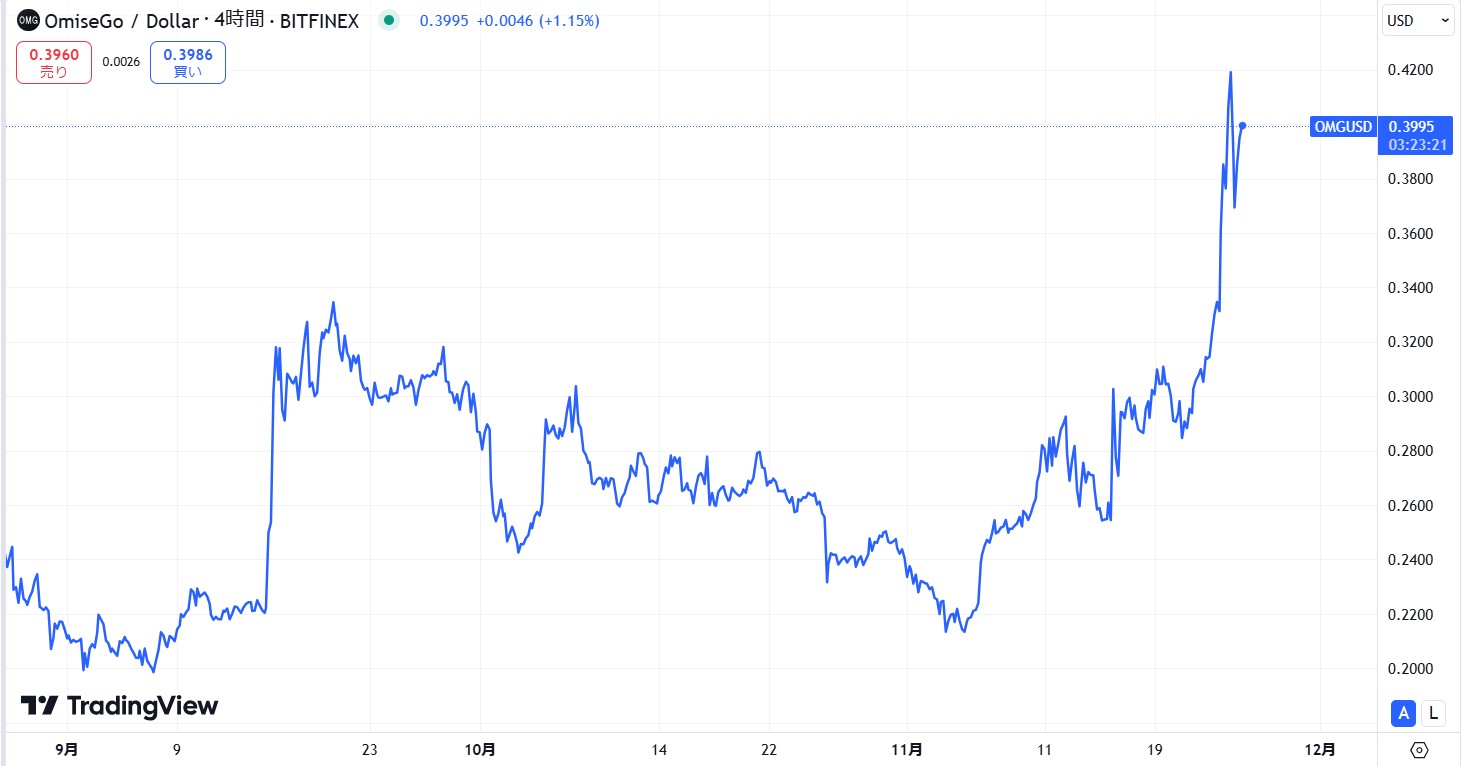The image size is (1461, 766).
Task: Click the 0.0026 spread value
Action: coord(121,61)
